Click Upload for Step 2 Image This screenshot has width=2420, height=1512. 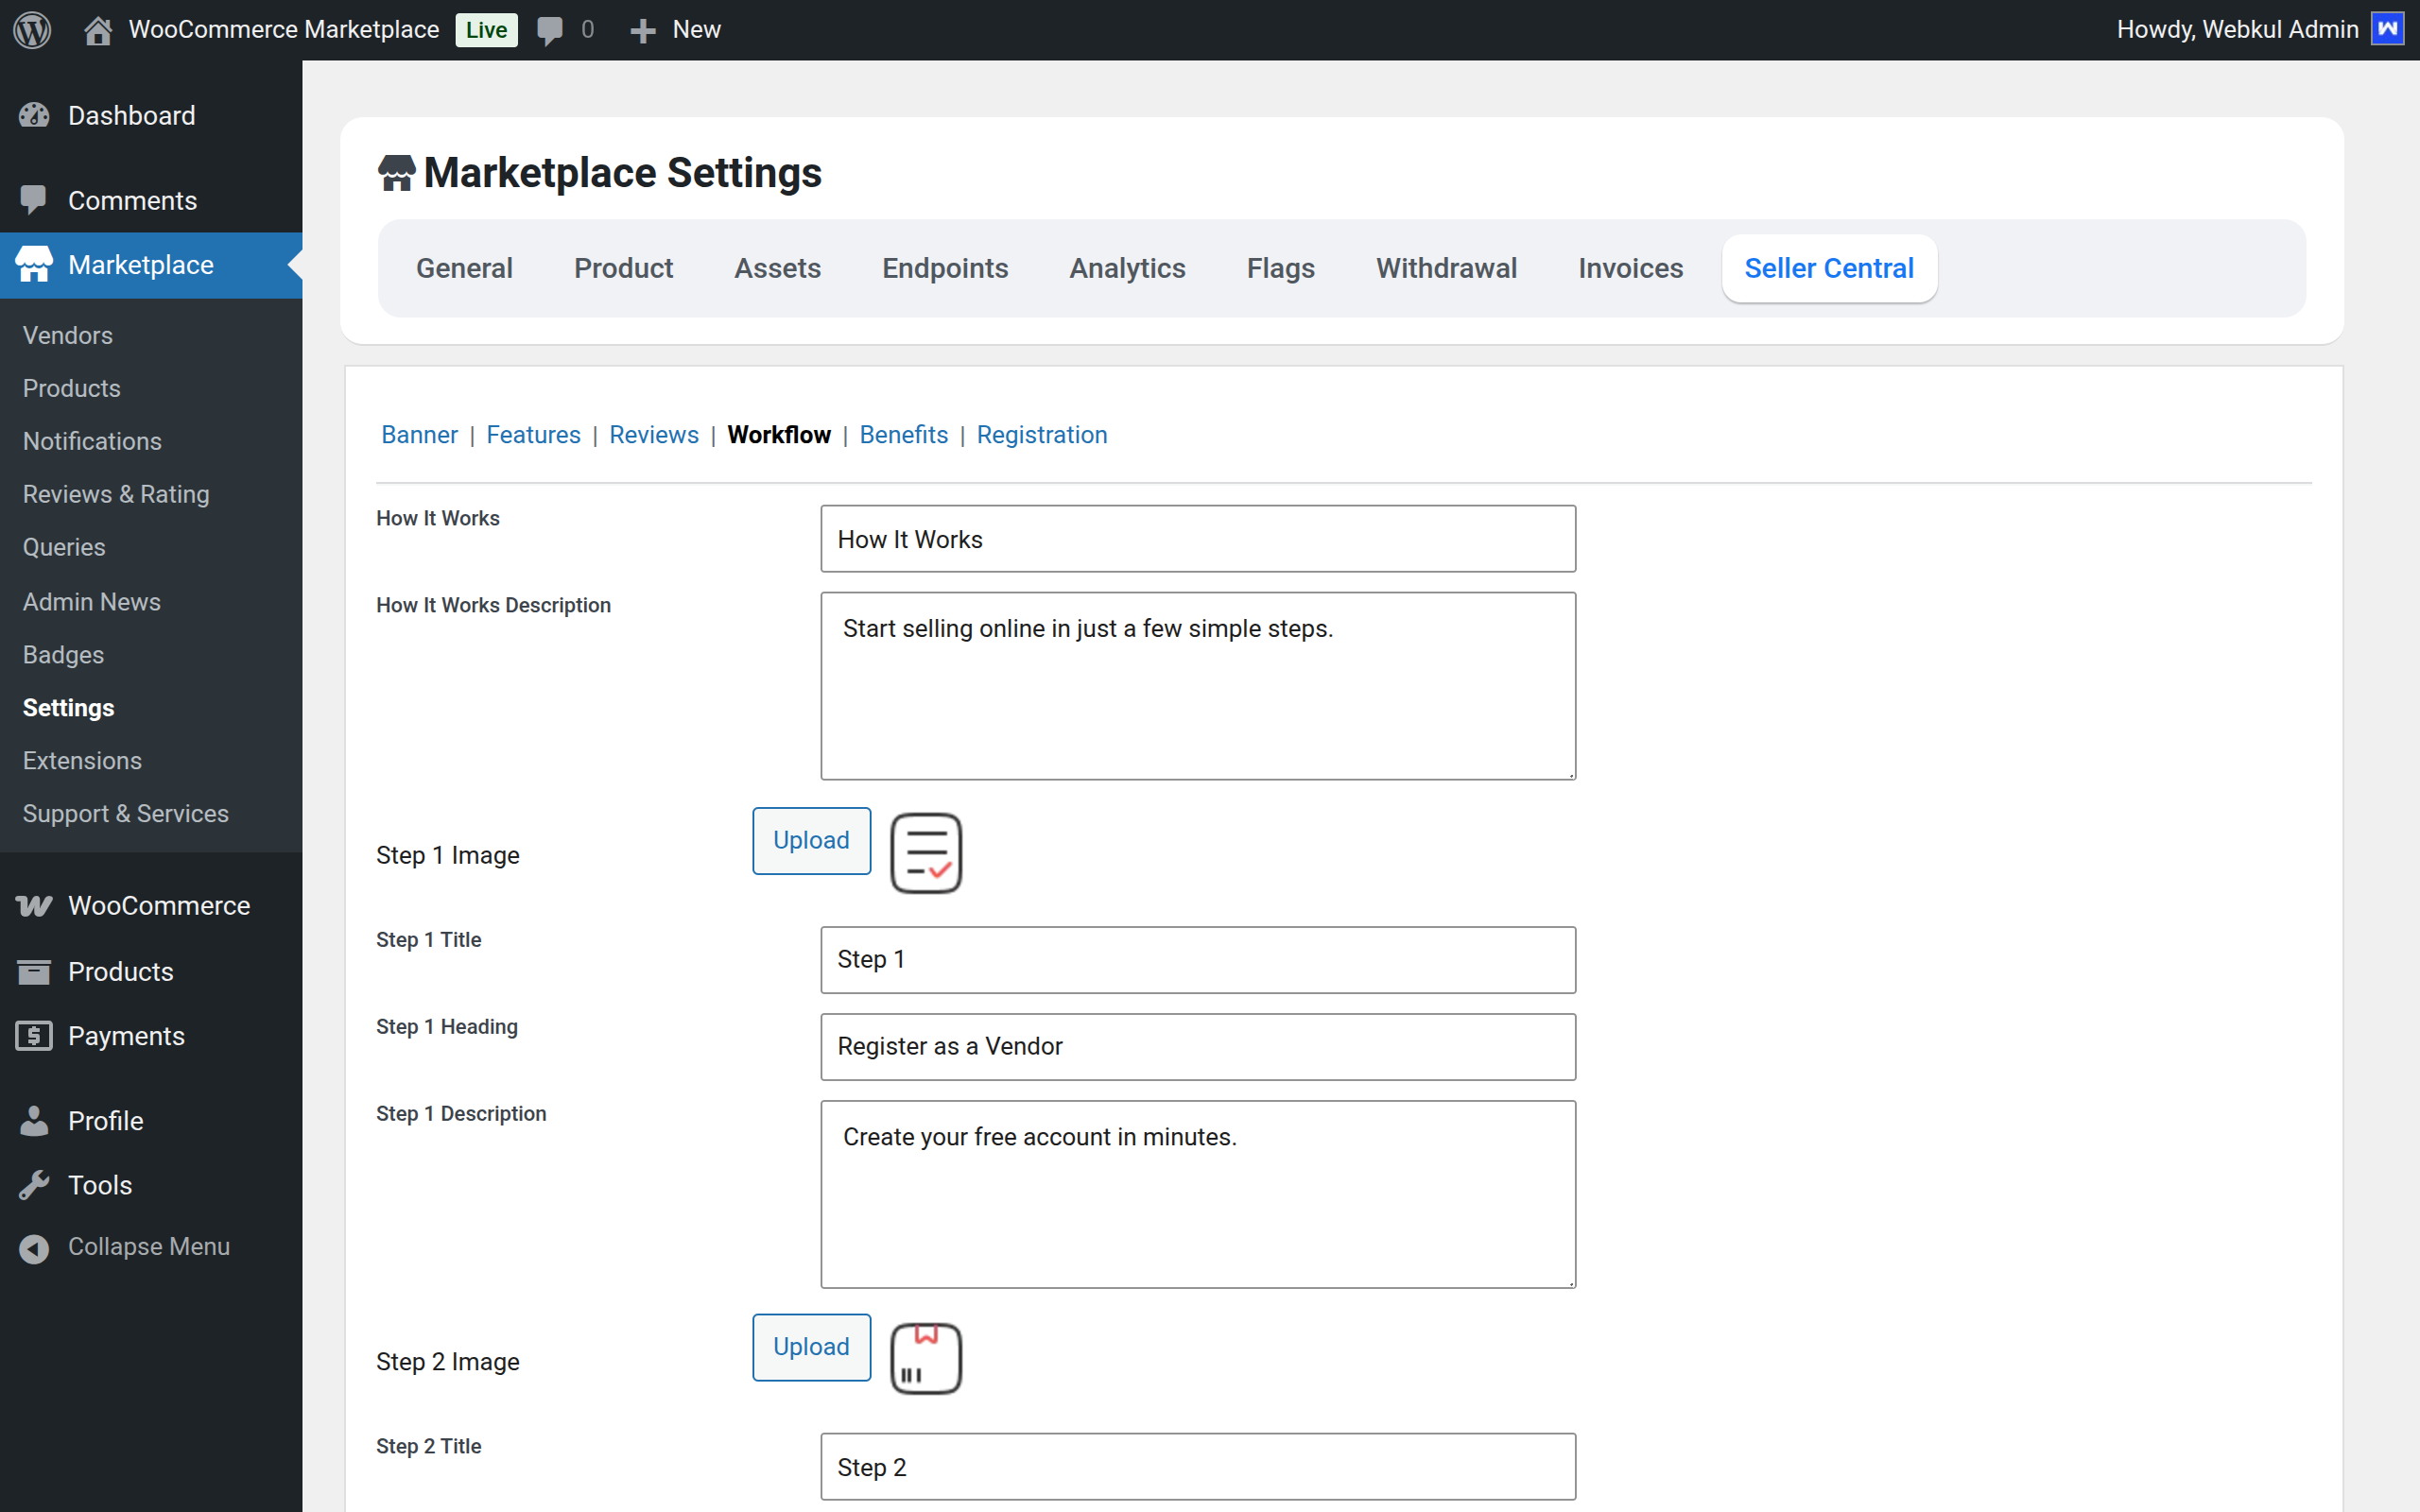click(x=811, y=1346)
